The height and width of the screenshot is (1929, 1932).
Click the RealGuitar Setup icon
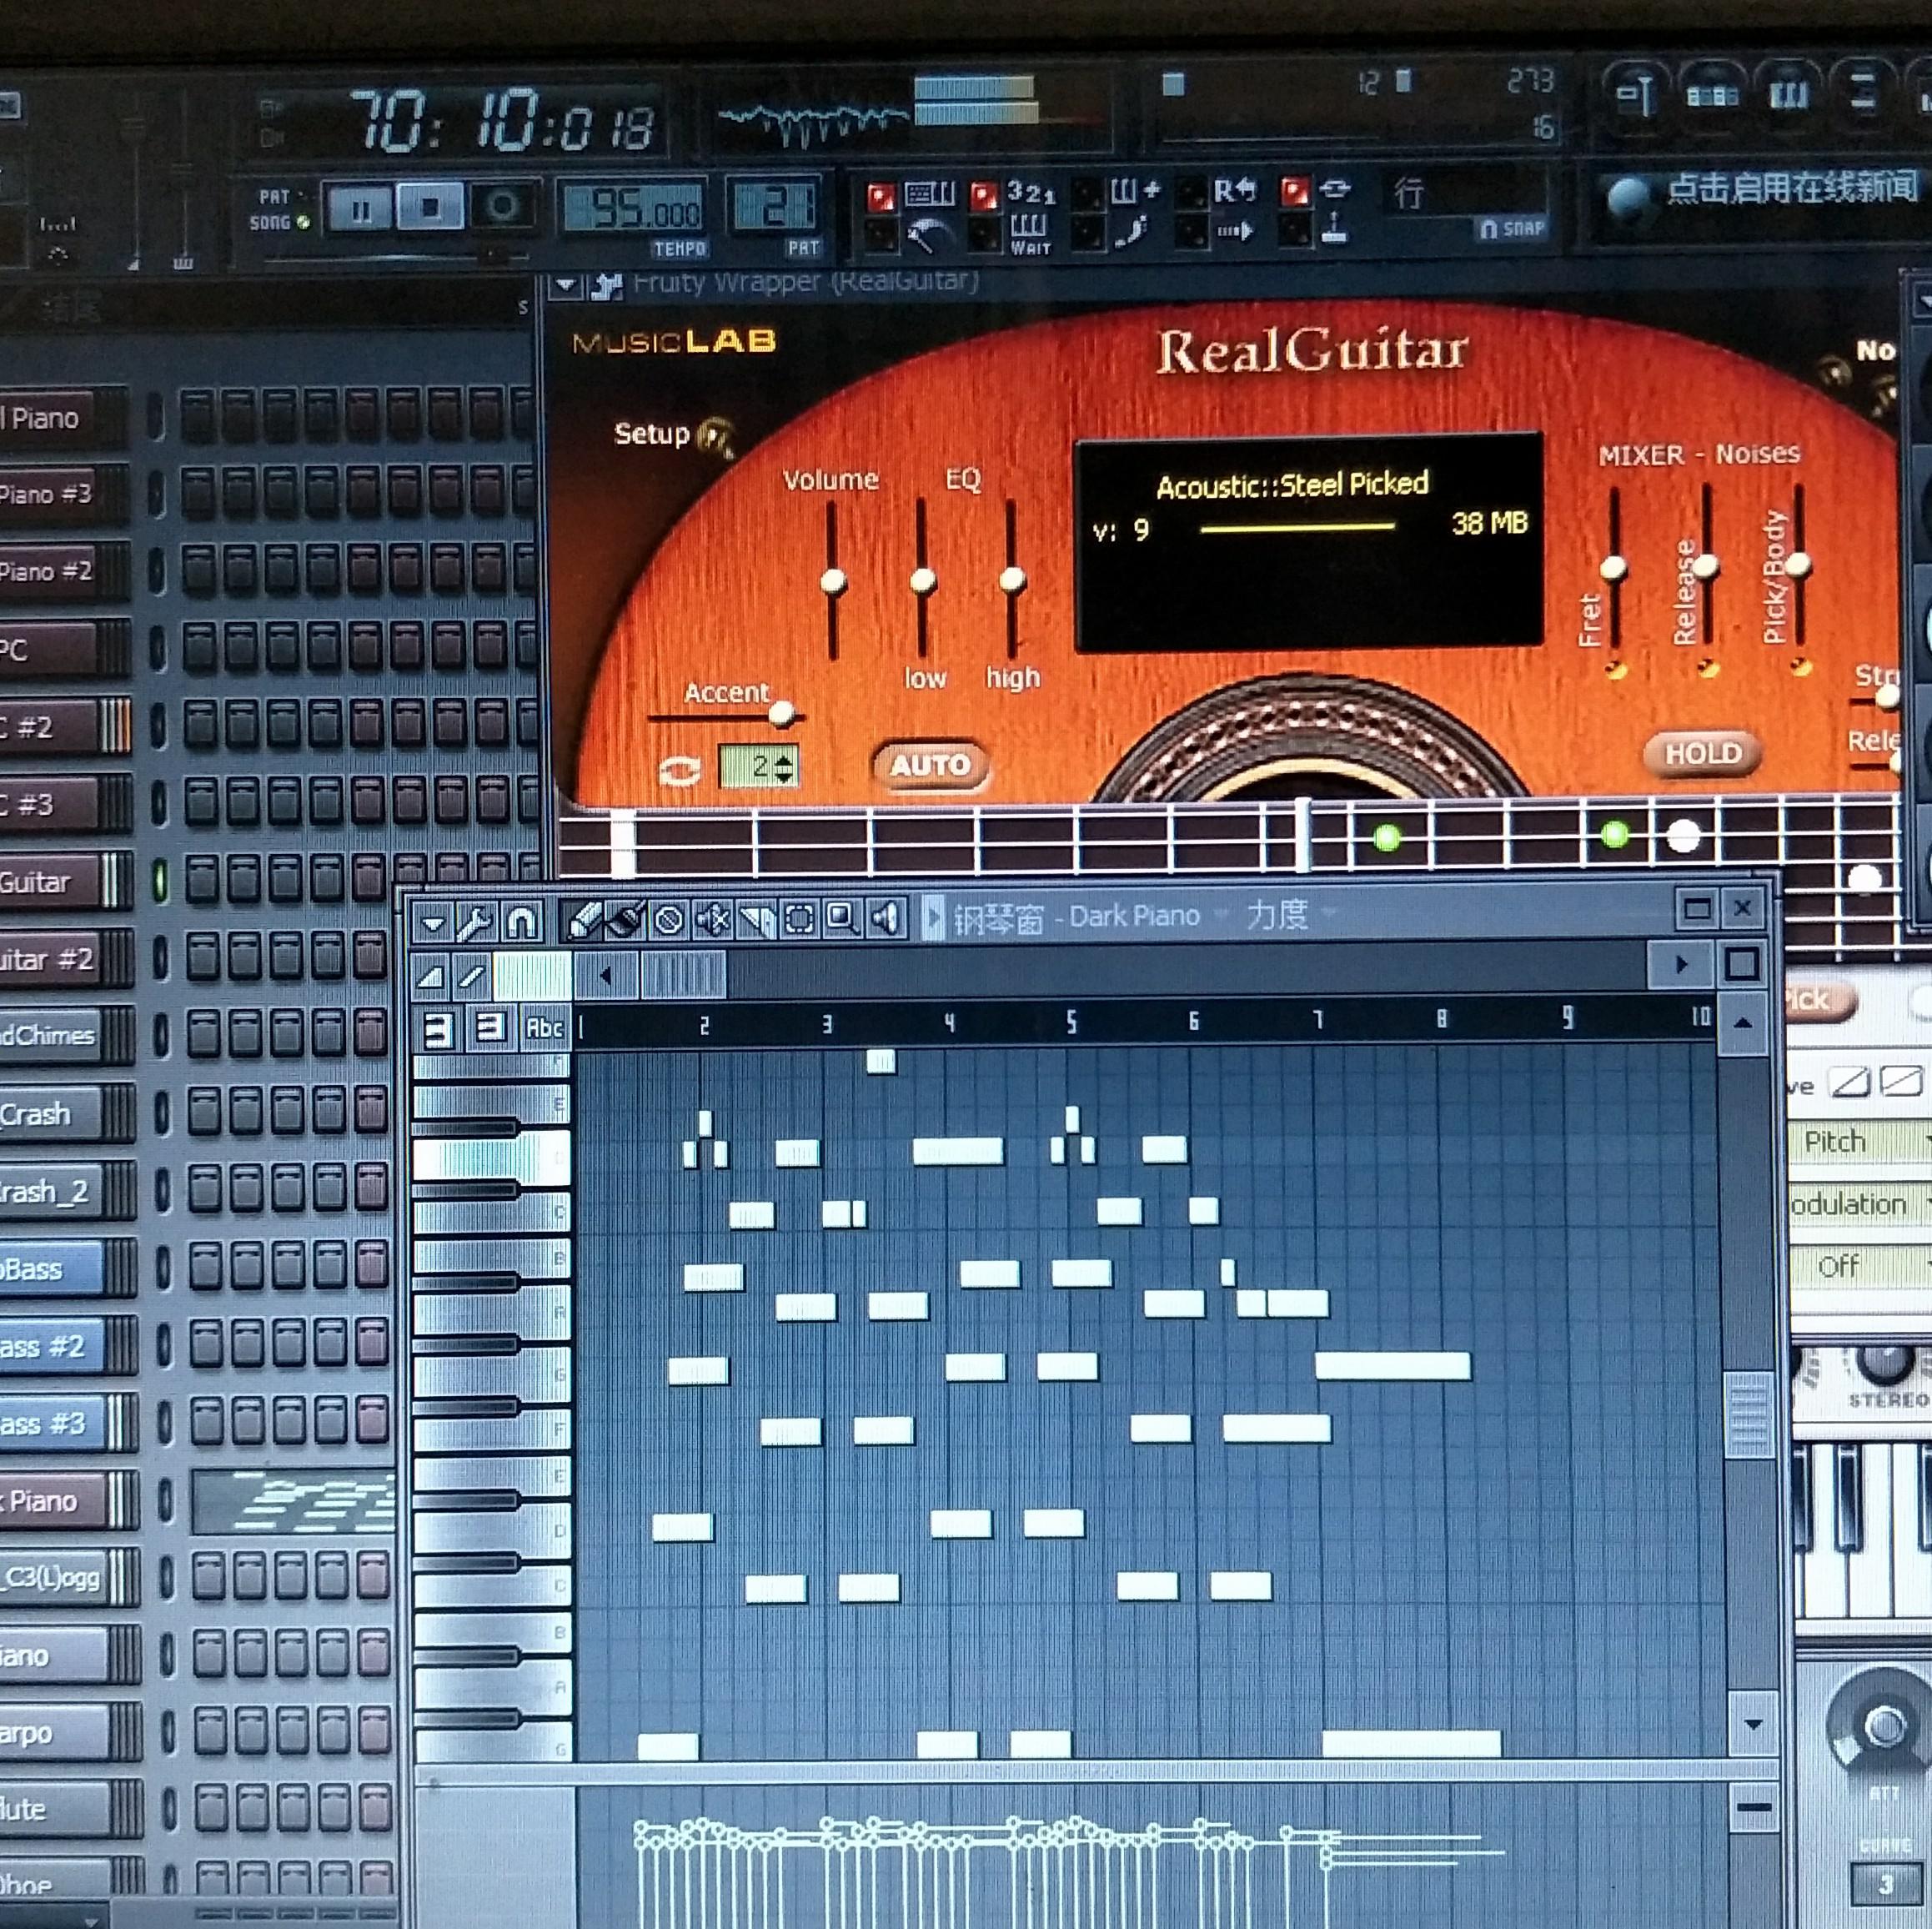coord(718,437)
